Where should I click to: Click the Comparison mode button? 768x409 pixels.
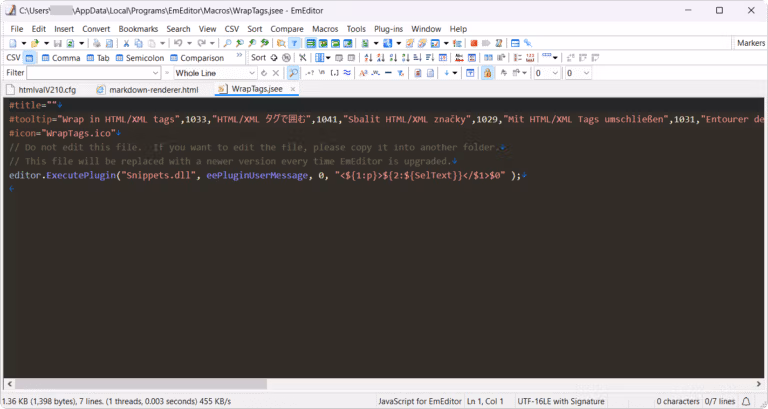point(197,58)
